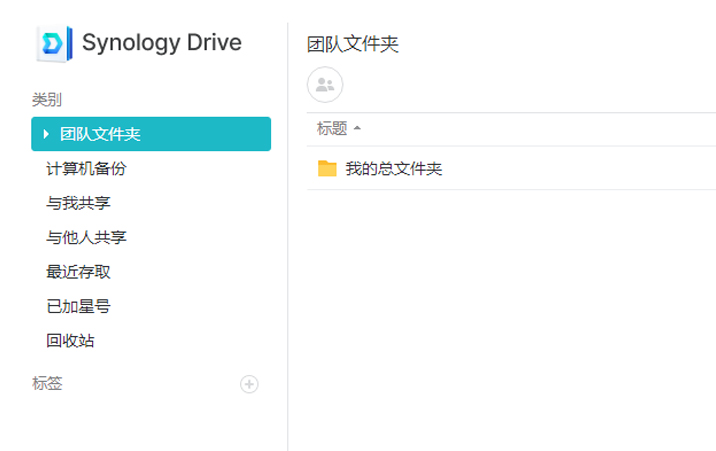Open the 回收站 recycle bin
The height and width of the screenshot is (451, 716).
pos(70,340)
